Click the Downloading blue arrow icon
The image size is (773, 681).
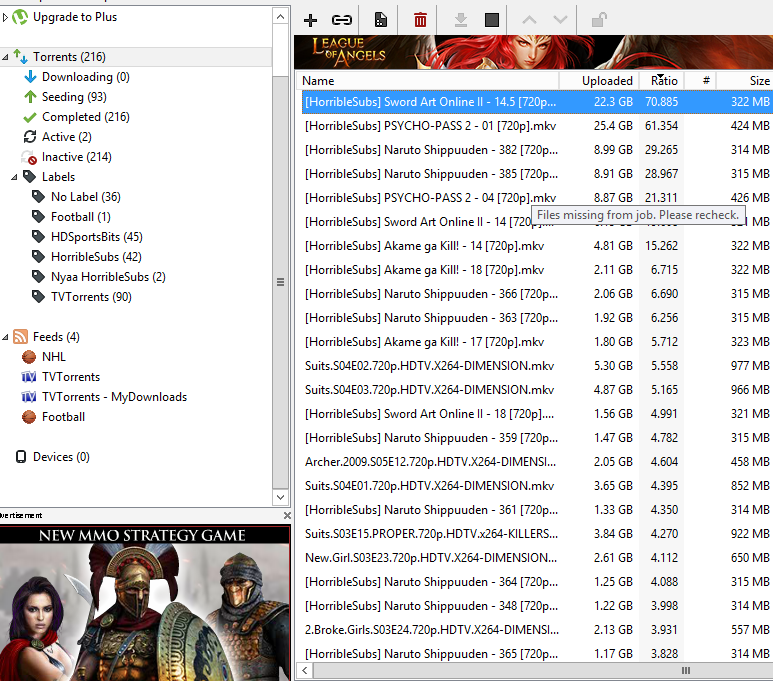pyautogui.click(x=30, y=77)
